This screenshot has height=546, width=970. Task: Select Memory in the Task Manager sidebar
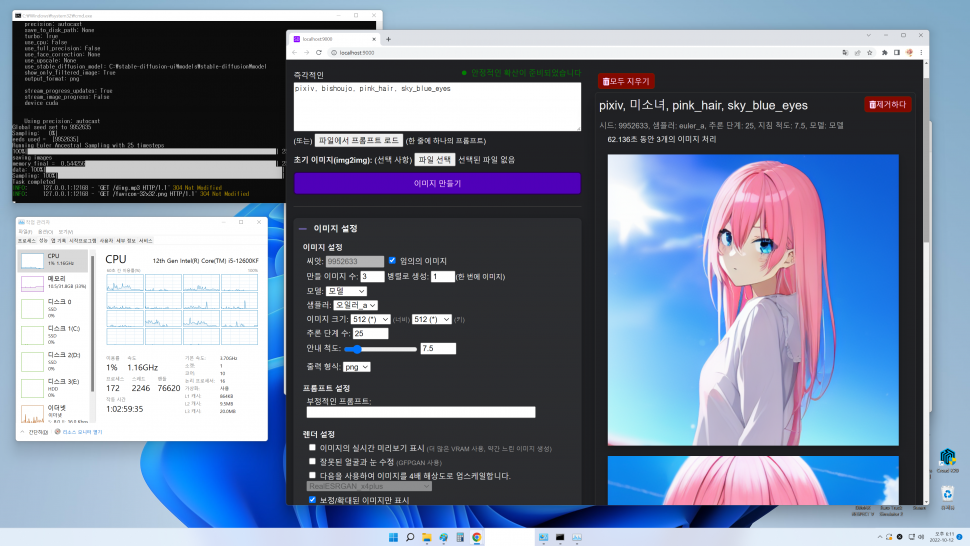[54, 283]
